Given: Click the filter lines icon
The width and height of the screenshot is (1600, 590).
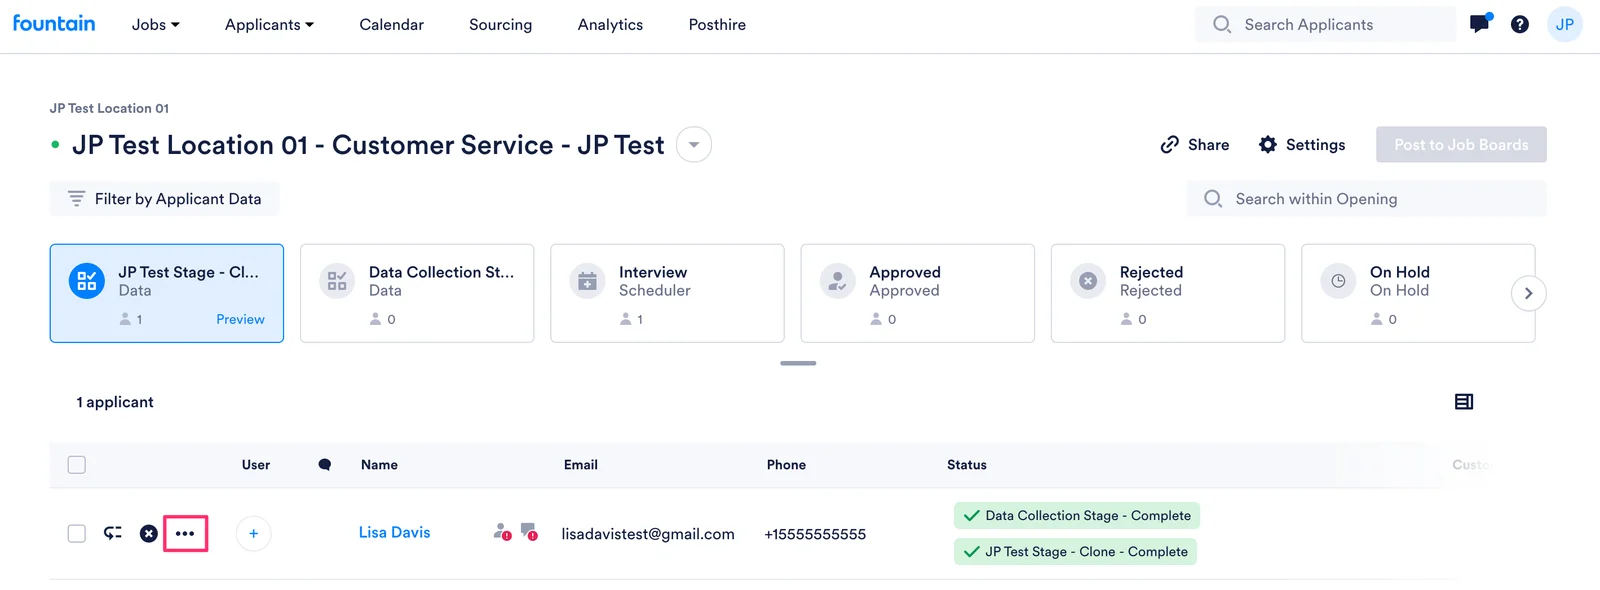Looking at the screenshot, I should pos(76,199).
